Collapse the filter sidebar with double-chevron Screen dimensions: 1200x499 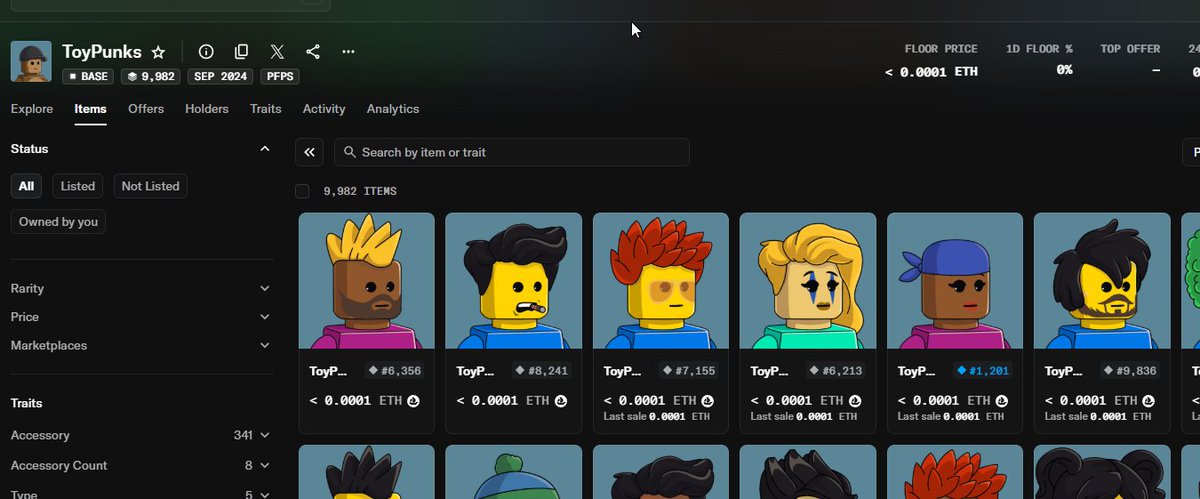coord(310,152)
